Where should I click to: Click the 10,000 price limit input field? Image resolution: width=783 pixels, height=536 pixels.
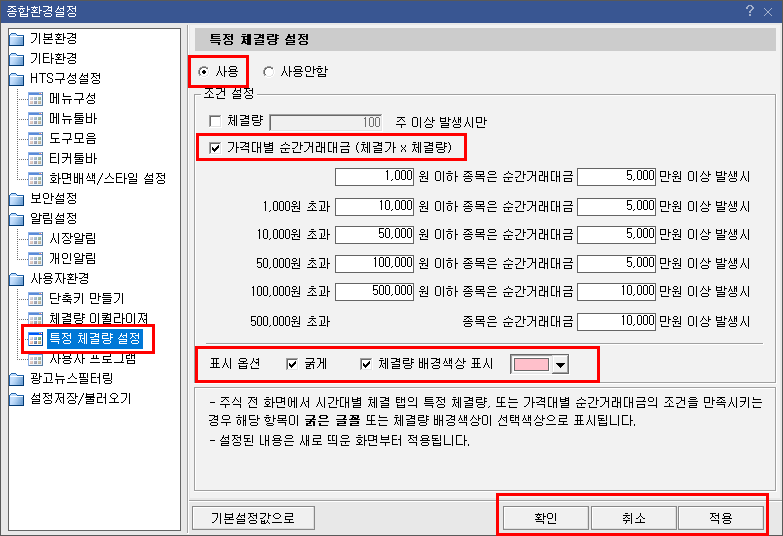coord(375,206)
